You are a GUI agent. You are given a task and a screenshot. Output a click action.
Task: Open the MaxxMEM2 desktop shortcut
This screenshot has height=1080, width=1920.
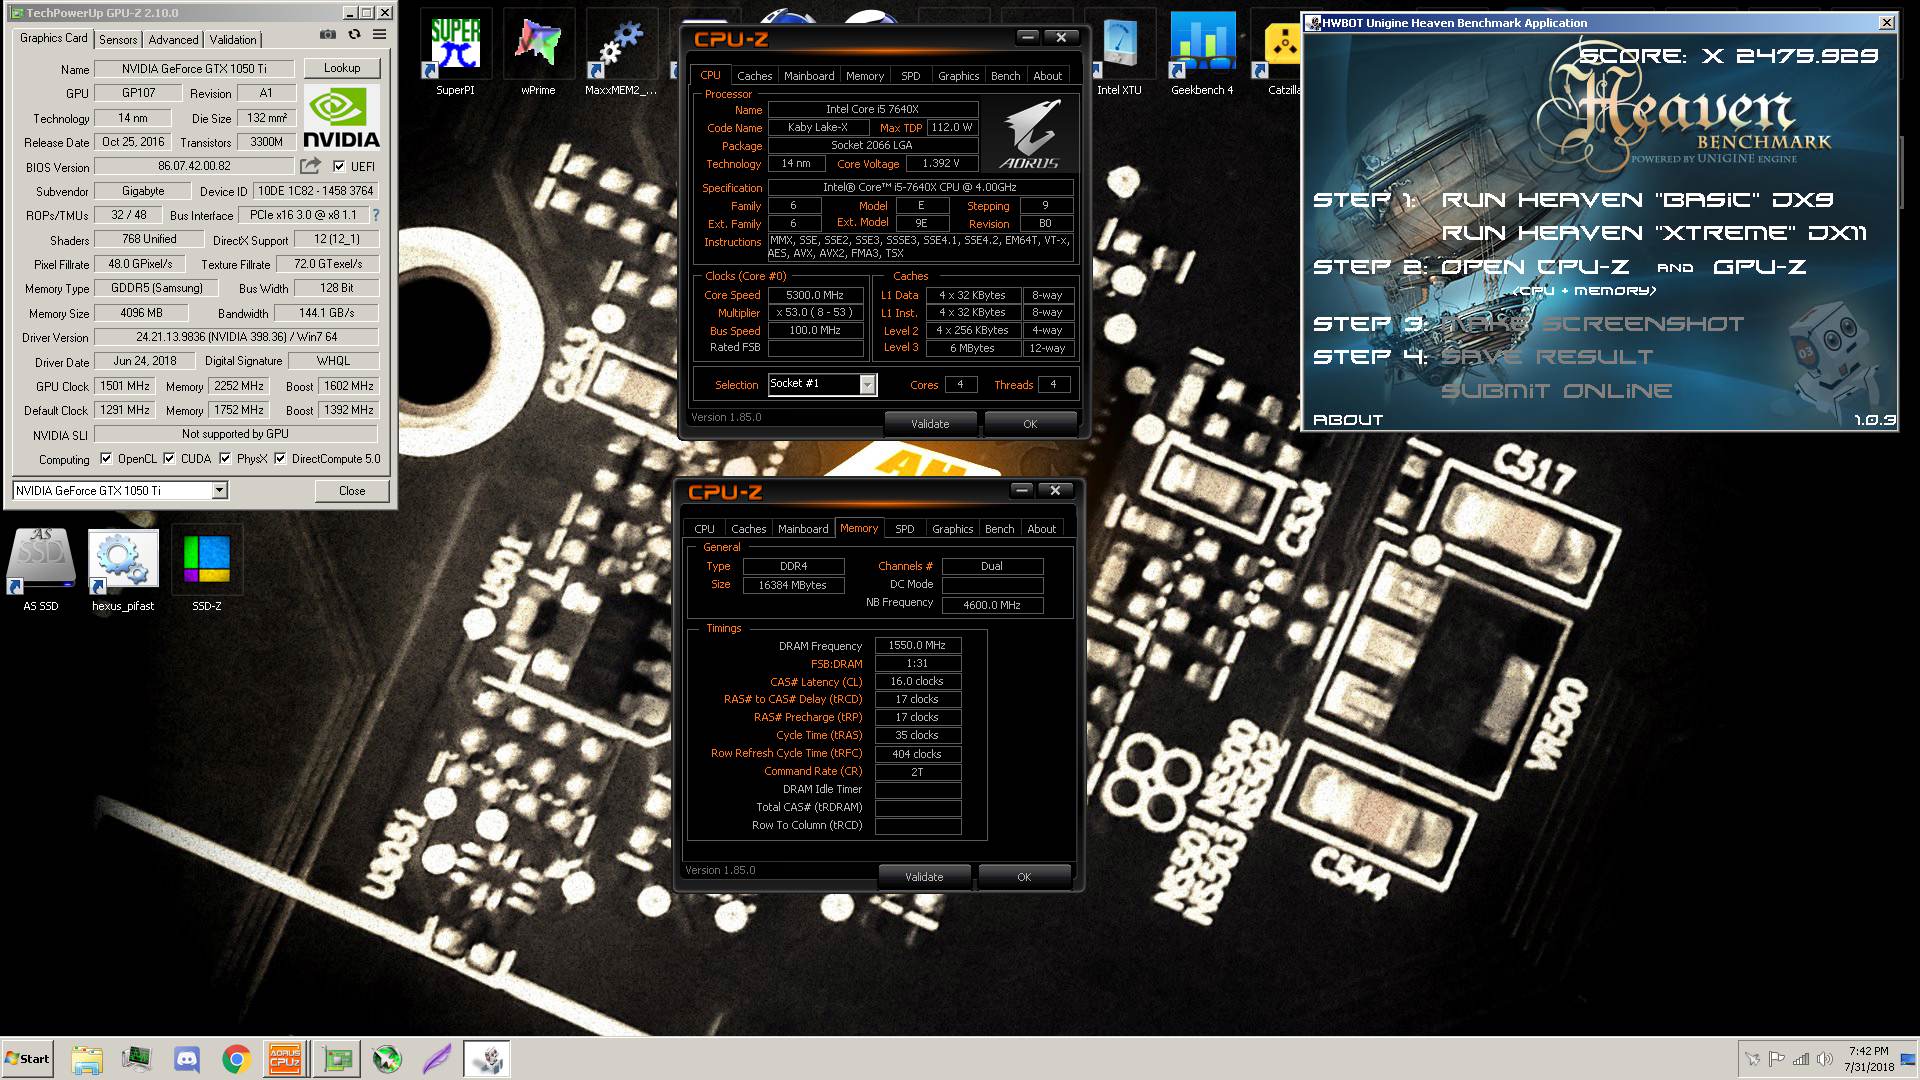coord(621,52)
